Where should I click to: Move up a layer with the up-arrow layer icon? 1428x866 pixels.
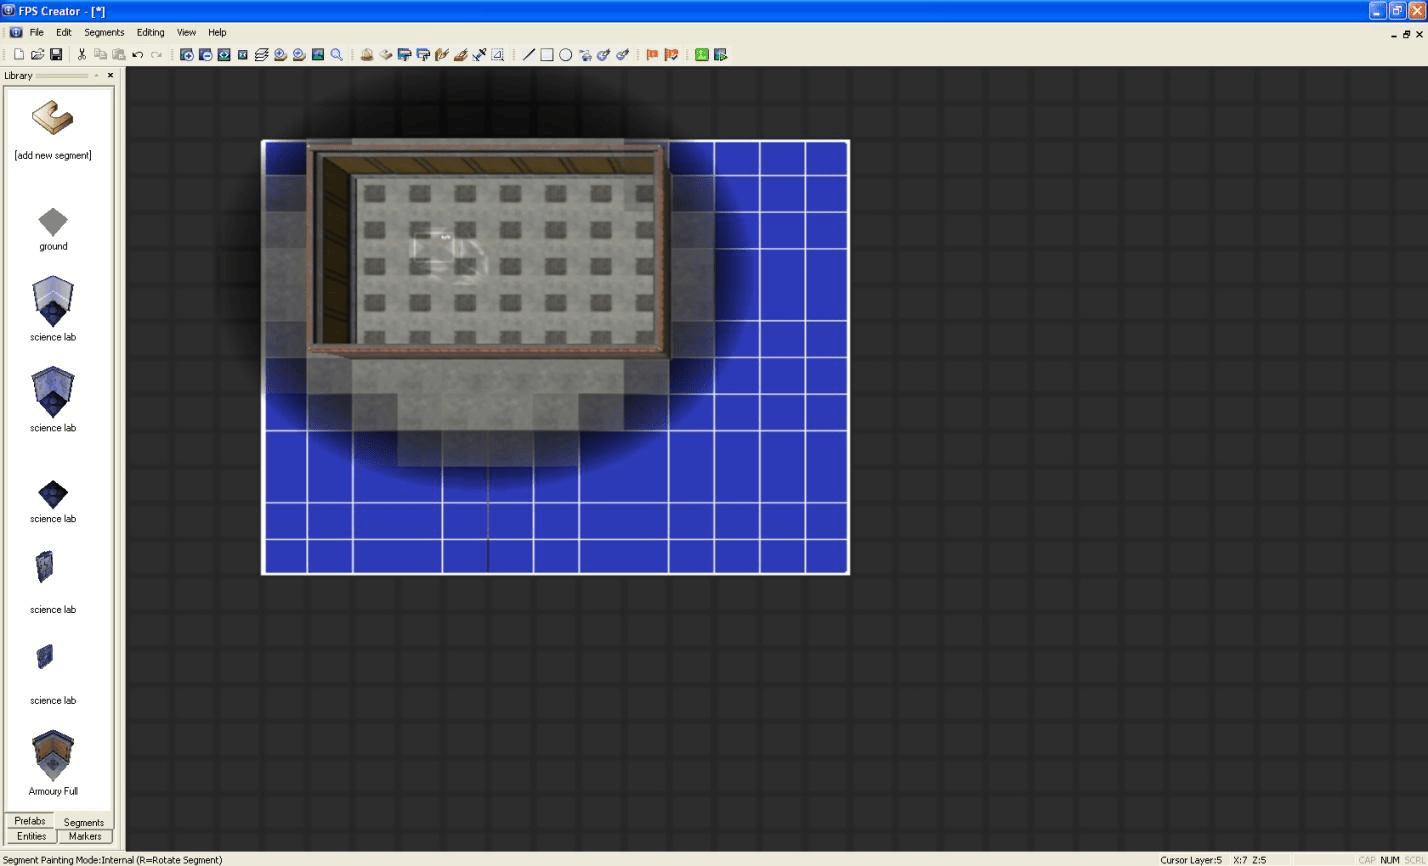click(280, 55)
